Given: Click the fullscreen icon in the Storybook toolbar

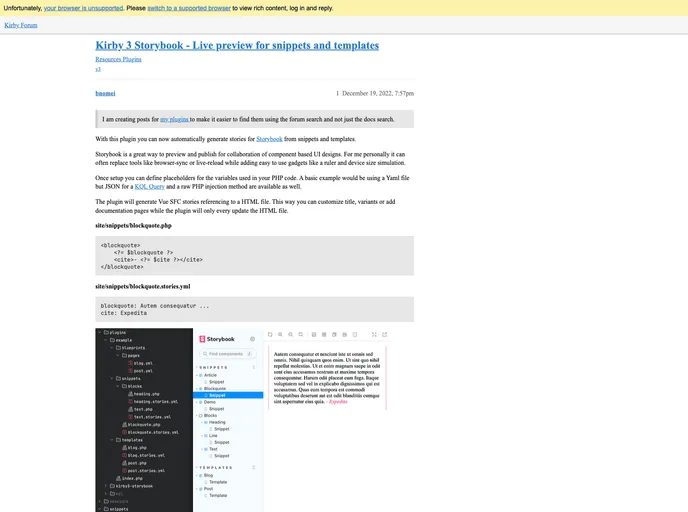Looking at the screenshot, I should [372, 333].
